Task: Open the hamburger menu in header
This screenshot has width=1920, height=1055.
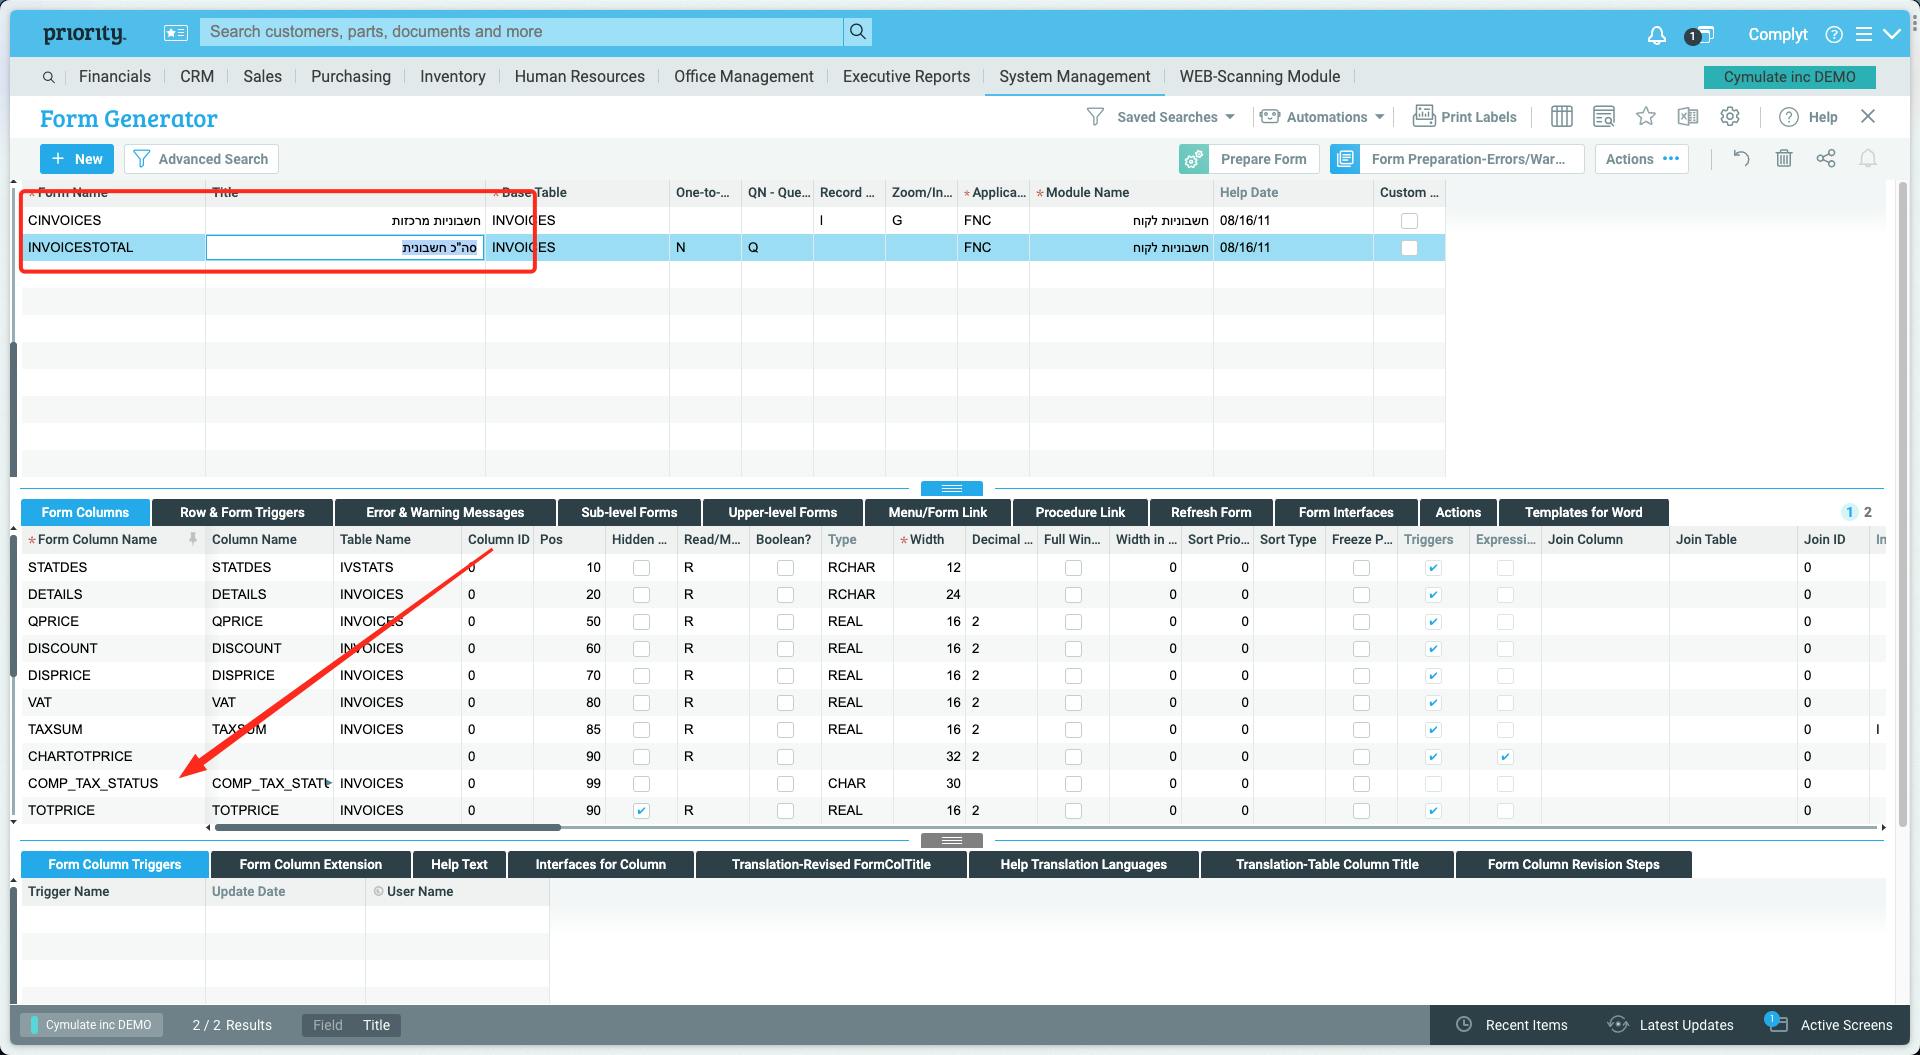Action: (x=1864, y=34)
